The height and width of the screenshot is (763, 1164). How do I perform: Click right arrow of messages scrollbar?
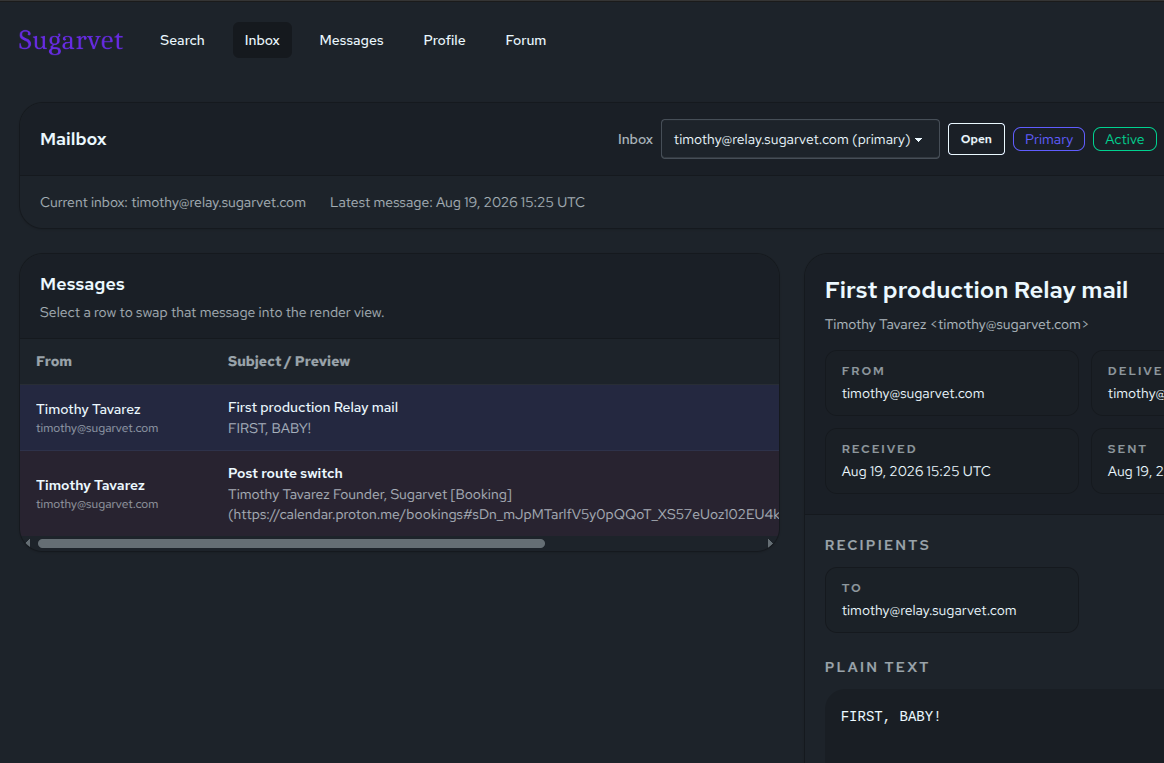point(770,543)
